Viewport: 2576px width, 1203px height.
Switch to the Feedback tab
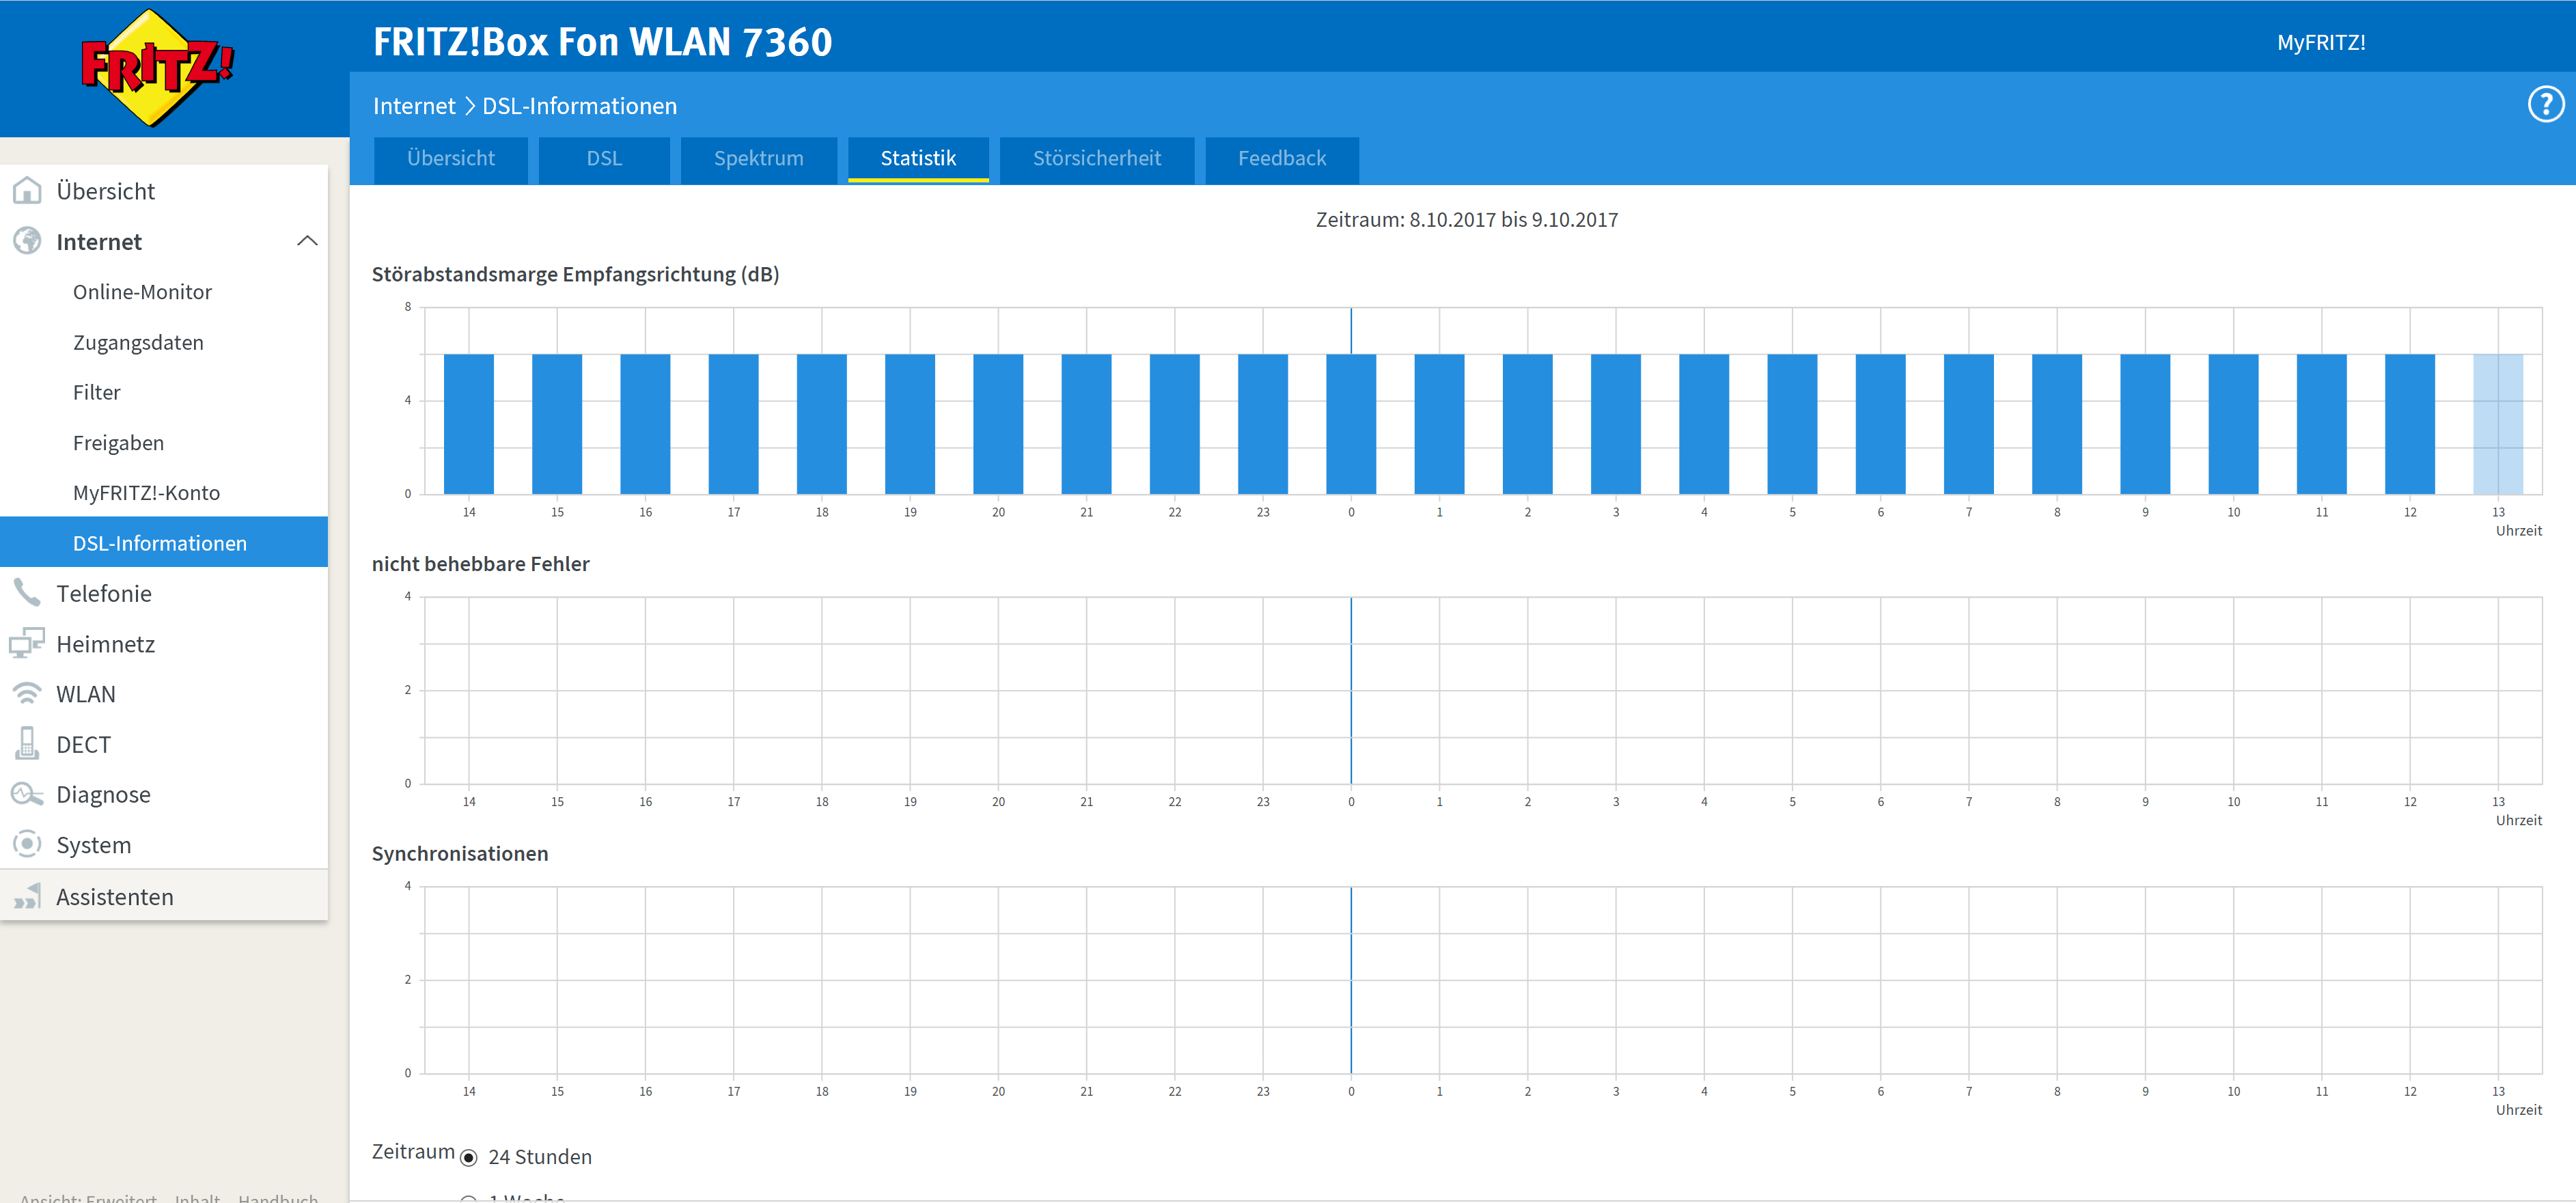click(x=1281, y=159)
